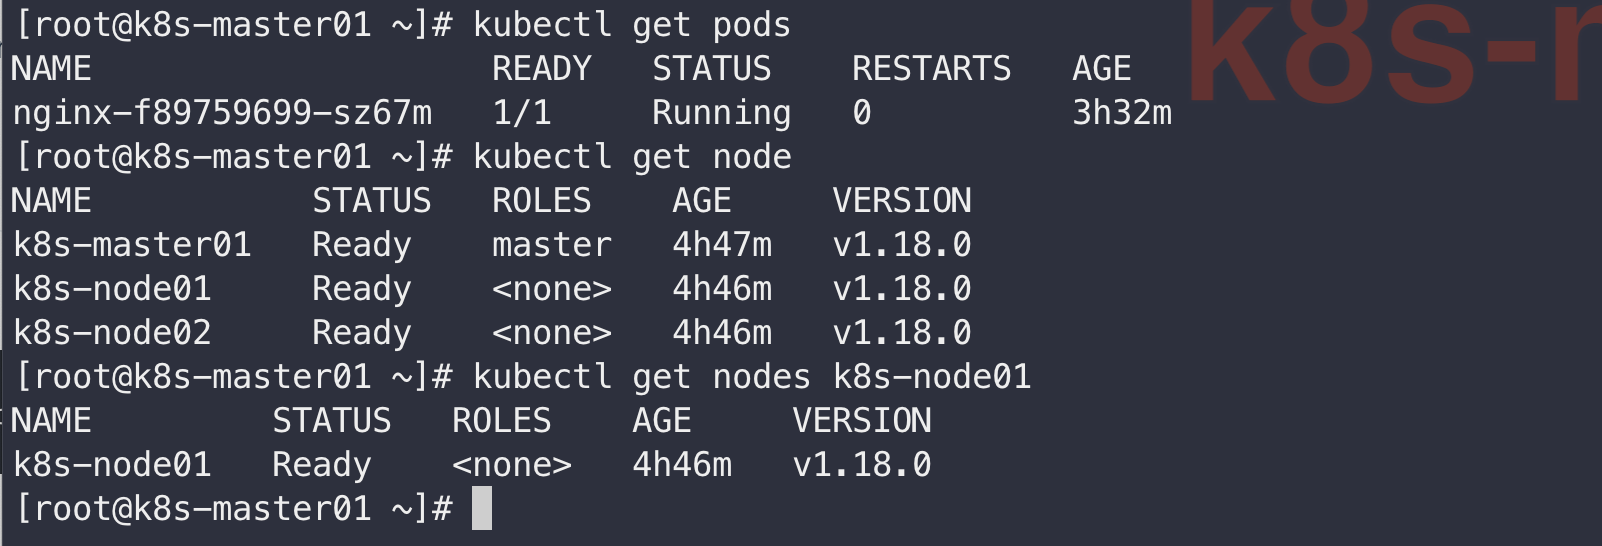Click the 'kubectl get pods' command text
The height and width of the screenshot is (546, 1602).
coord(631,25)
